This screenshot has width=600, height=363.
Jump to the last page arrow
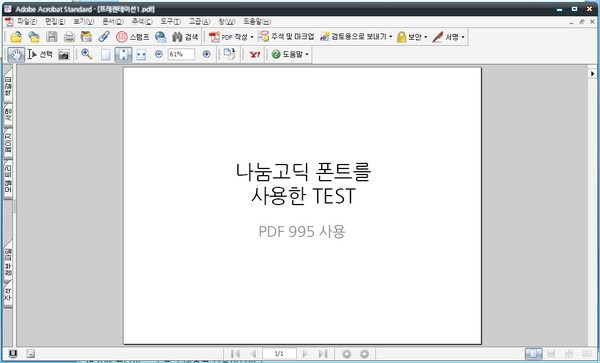[323, 354]
